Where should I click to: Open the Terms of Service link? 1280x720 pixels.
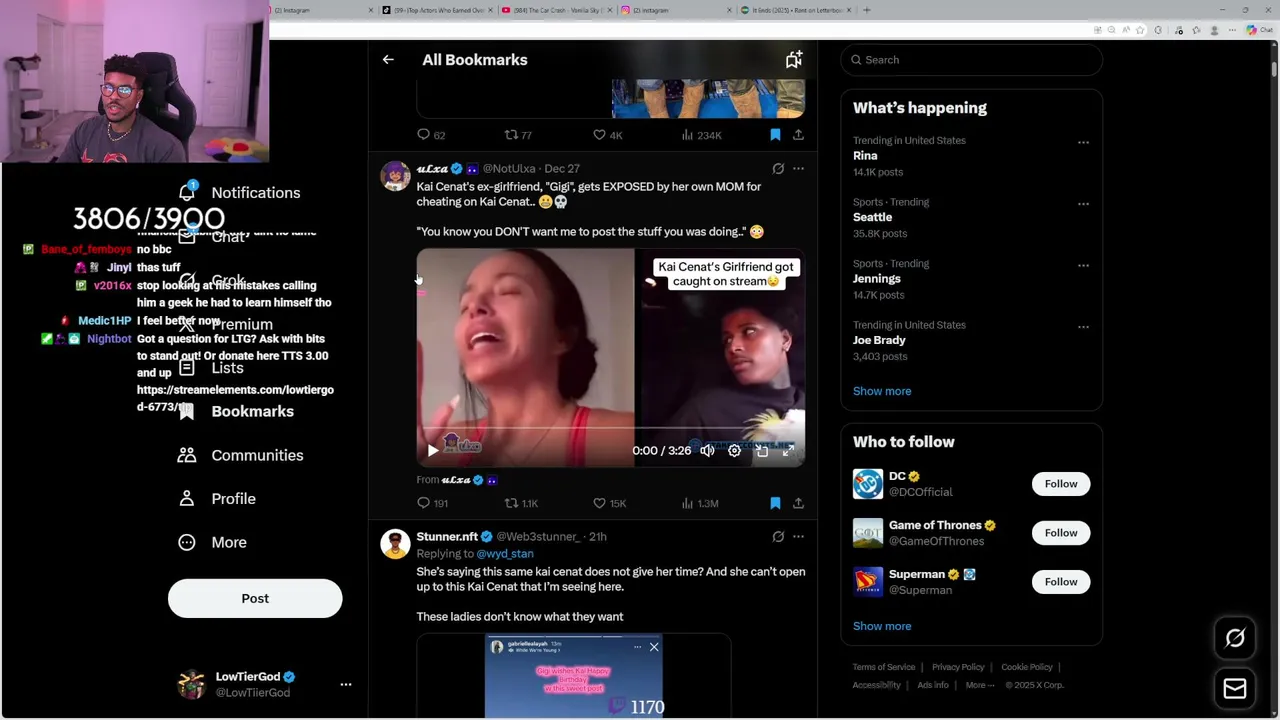tap(884, 667)
